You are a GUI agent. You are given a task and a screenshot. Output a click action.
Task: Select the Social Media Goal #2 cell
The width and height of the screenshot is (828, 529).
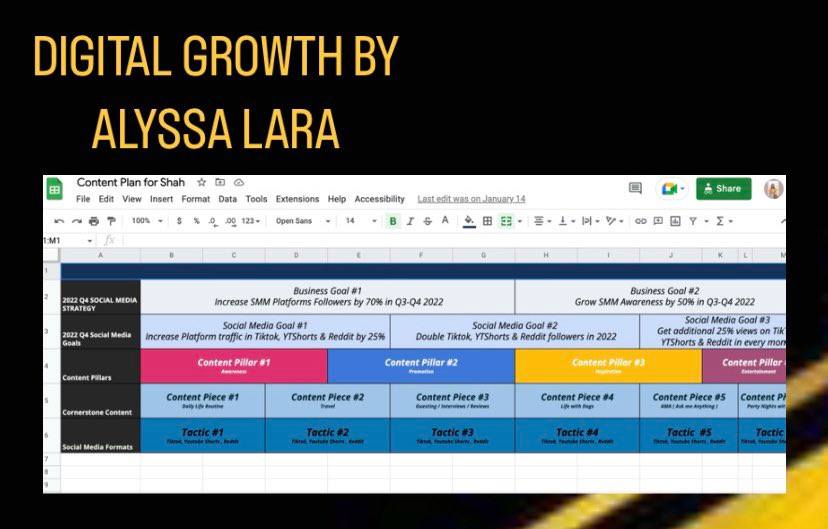(x=515, y=331)
